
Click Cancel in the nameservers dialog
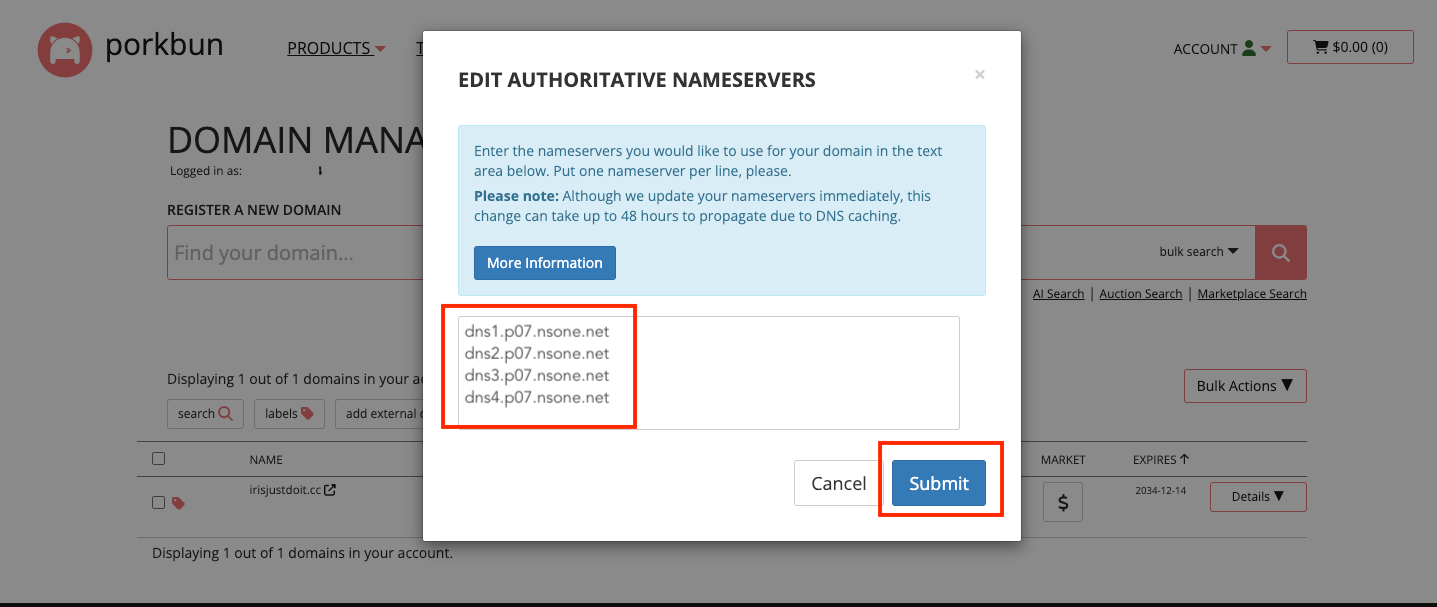[838, 483]
